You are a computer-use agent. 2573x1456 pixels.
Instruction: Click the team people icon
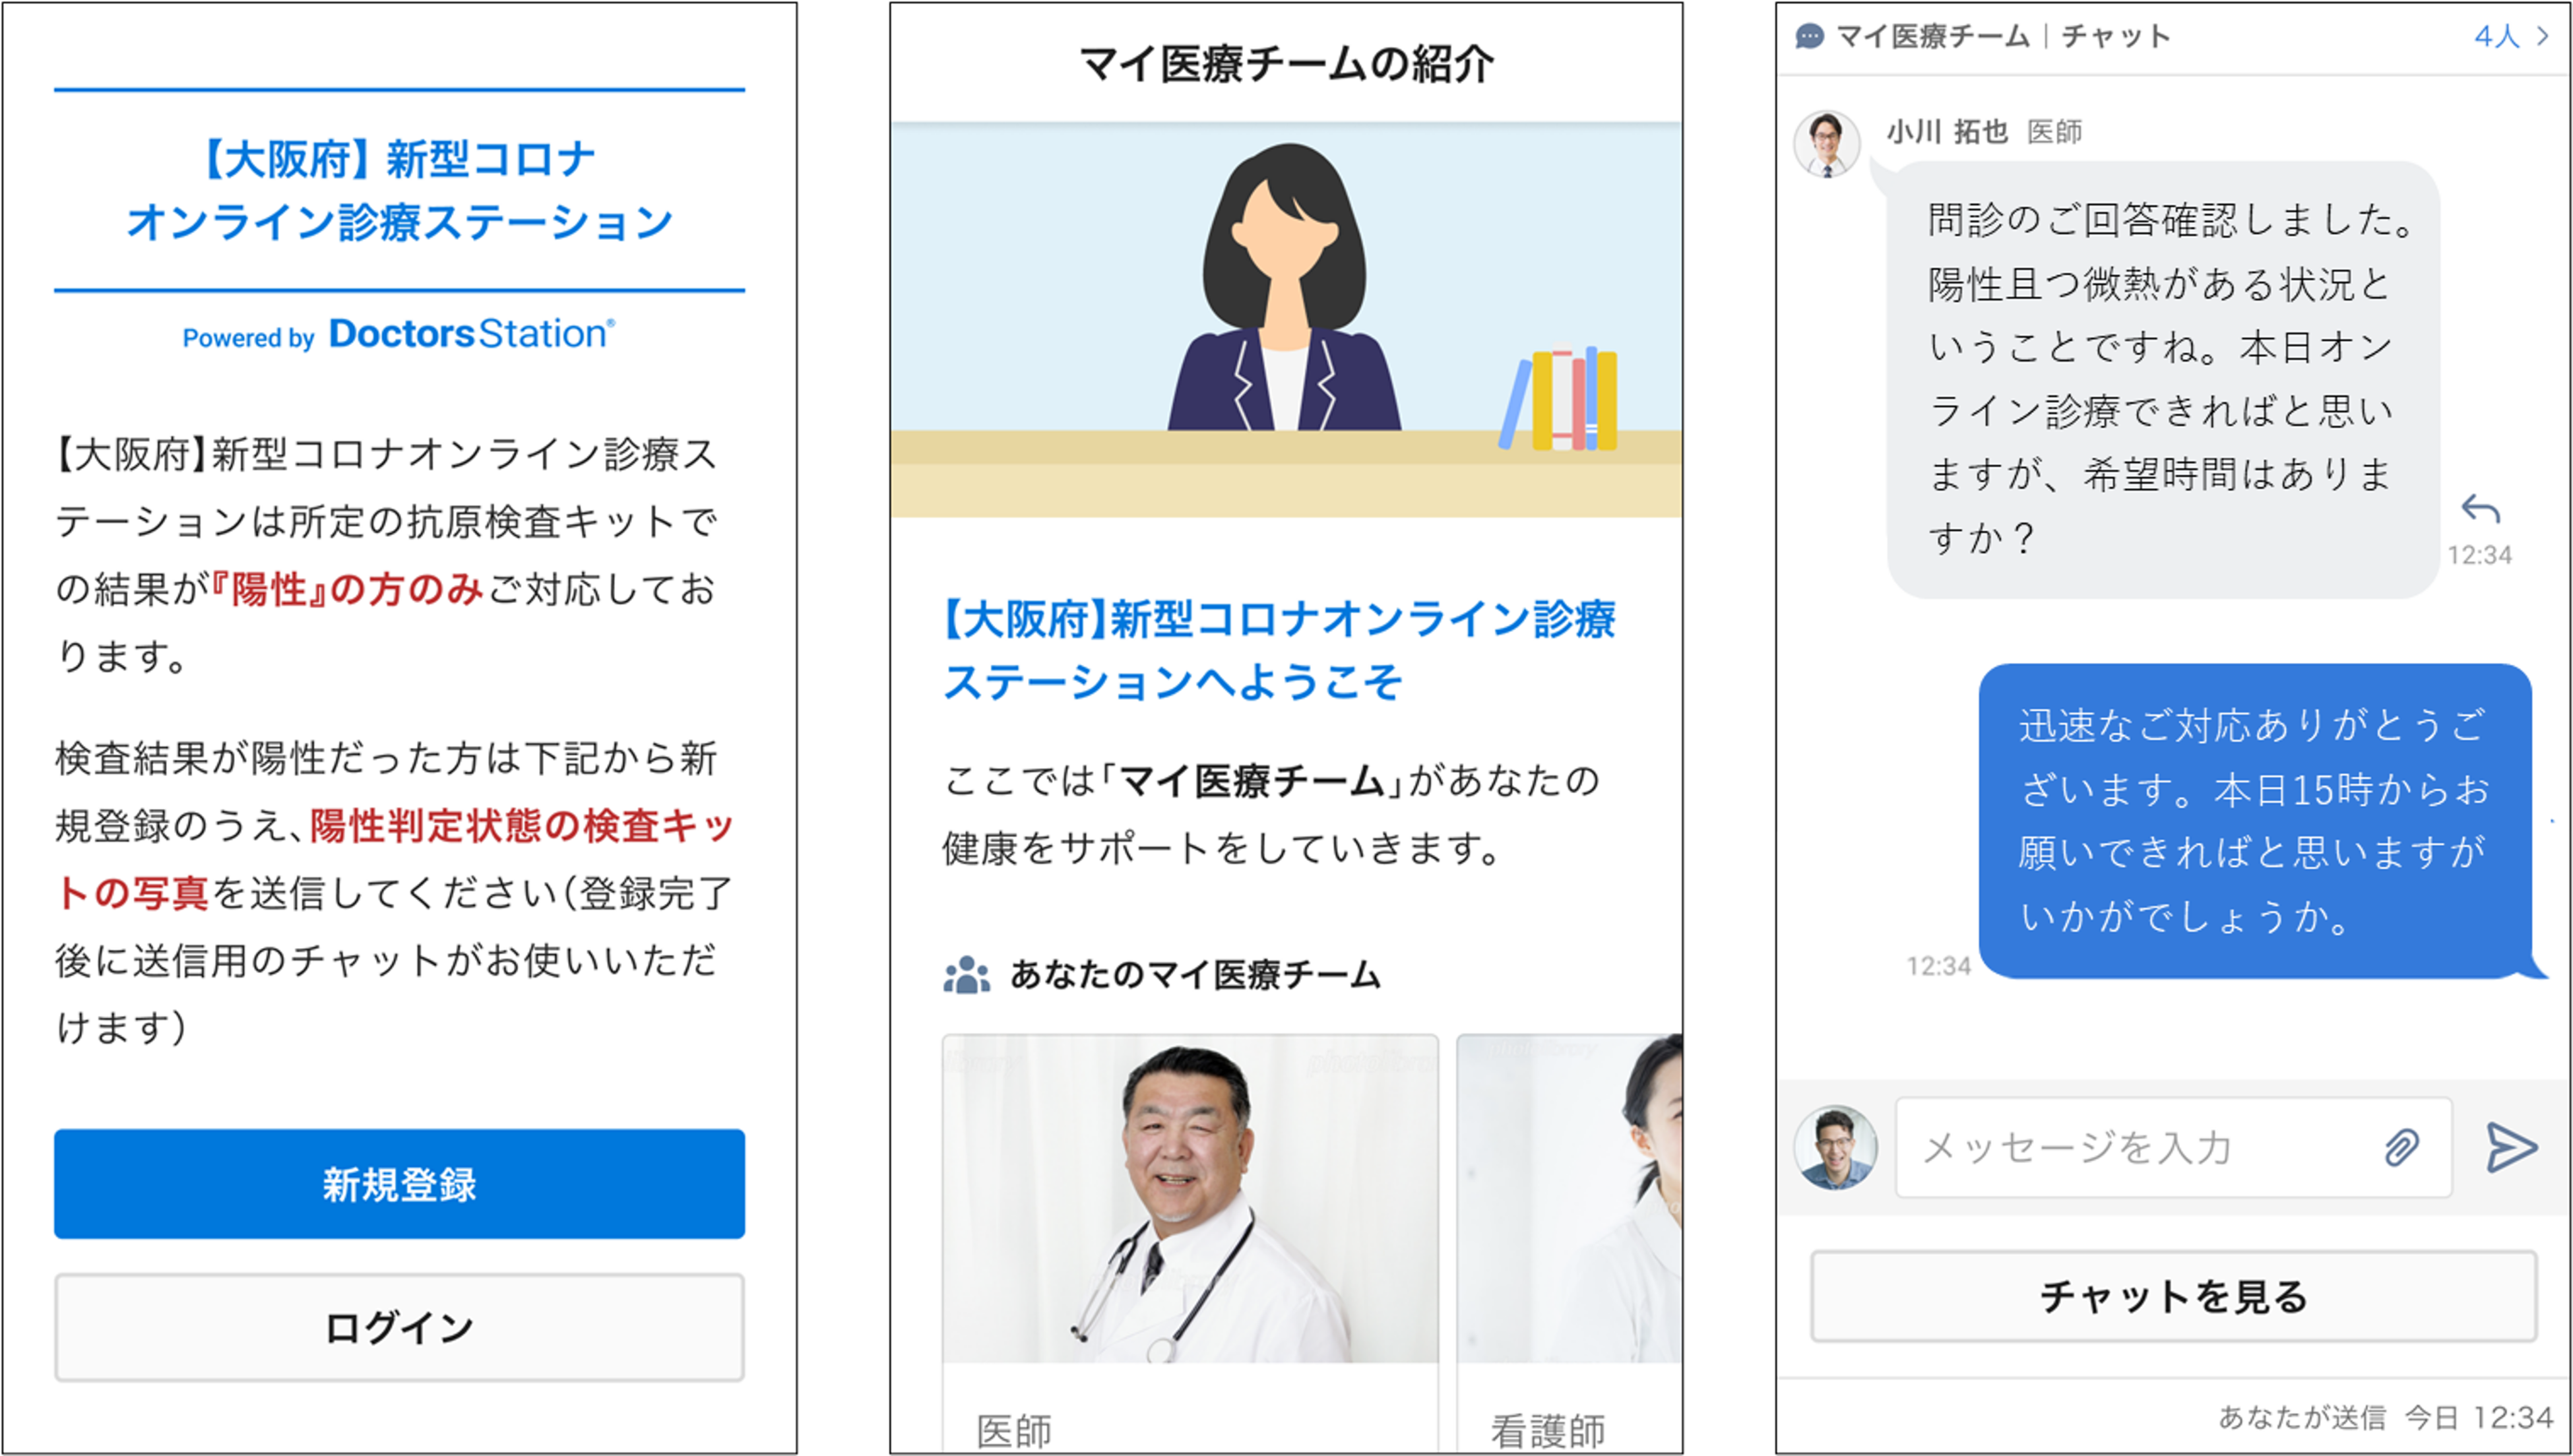click(x=966, y=975)
